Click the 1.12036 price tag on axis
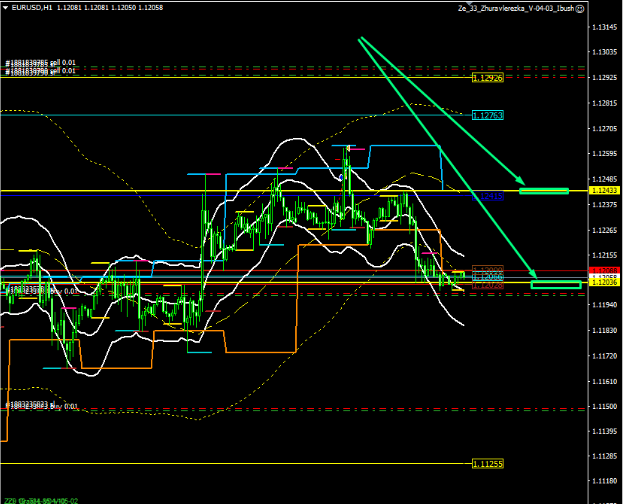 [x=604, y=283]
